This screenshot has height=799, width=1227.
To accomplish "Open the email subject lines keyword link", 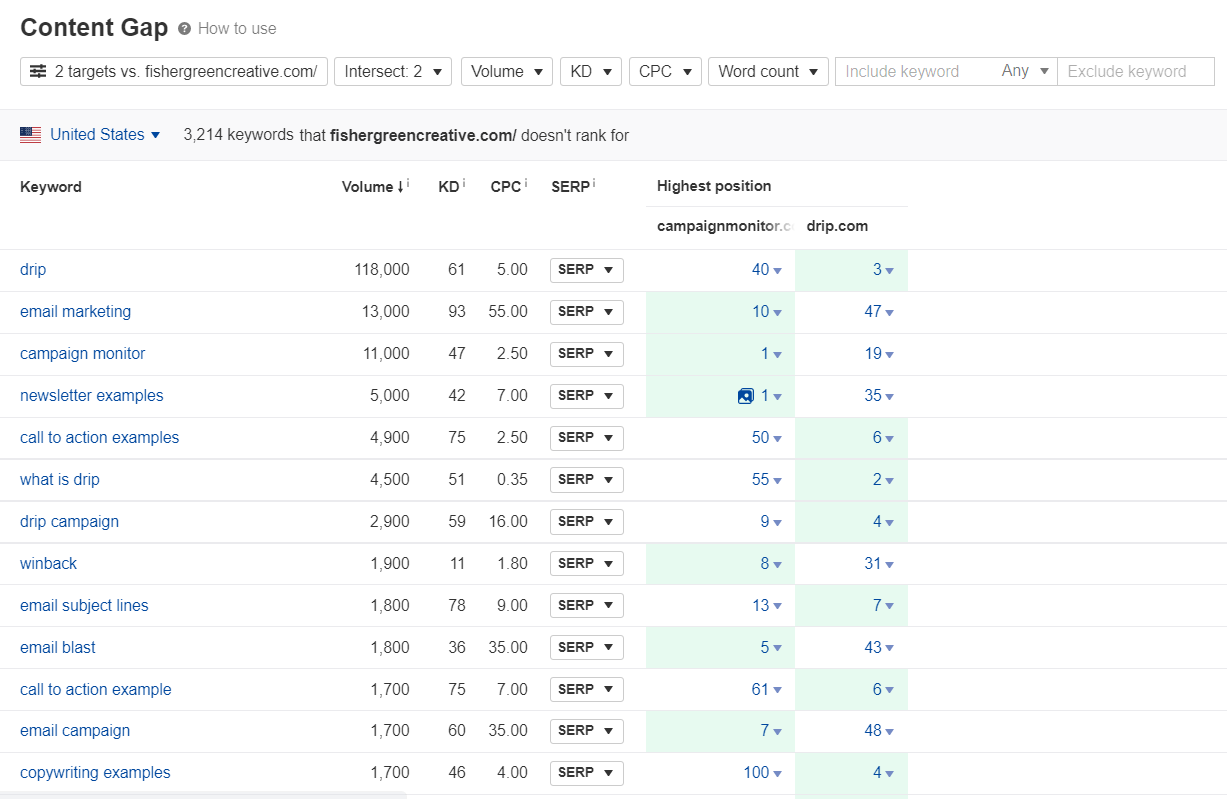I will click(x=84, y=606).
